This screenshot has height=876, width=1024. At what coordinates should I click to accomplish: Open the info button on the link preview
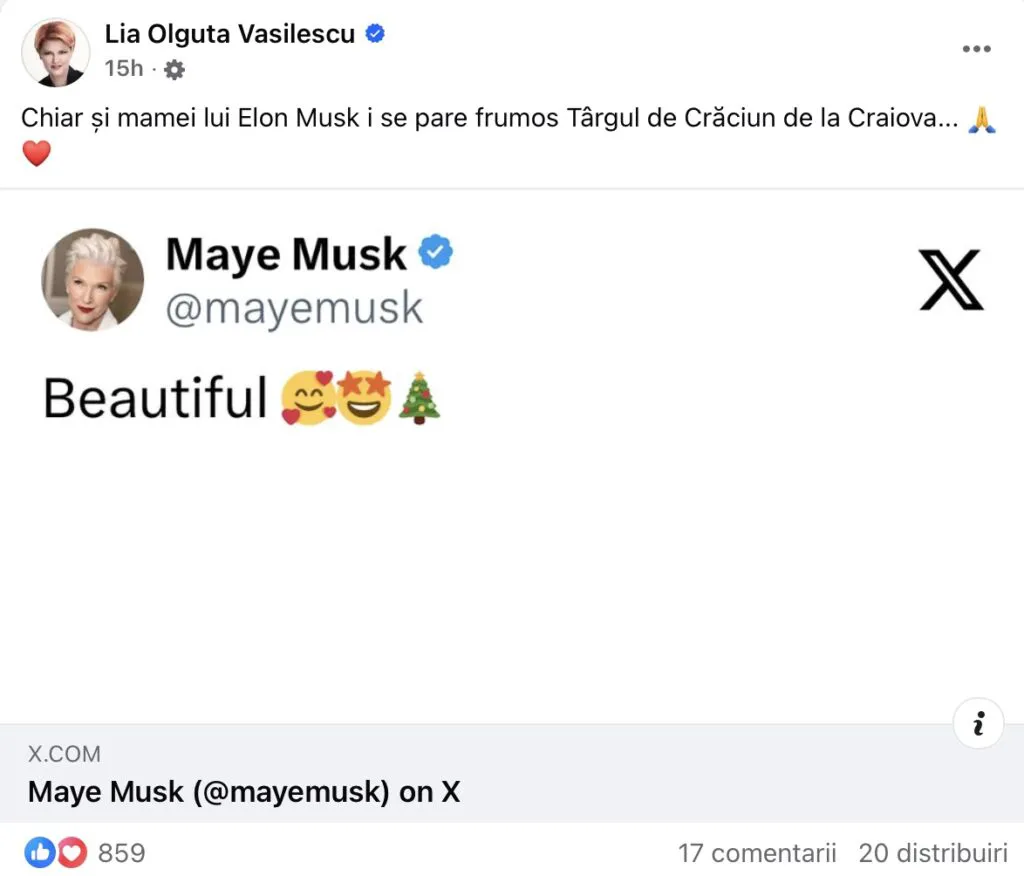tap(977, 723)
